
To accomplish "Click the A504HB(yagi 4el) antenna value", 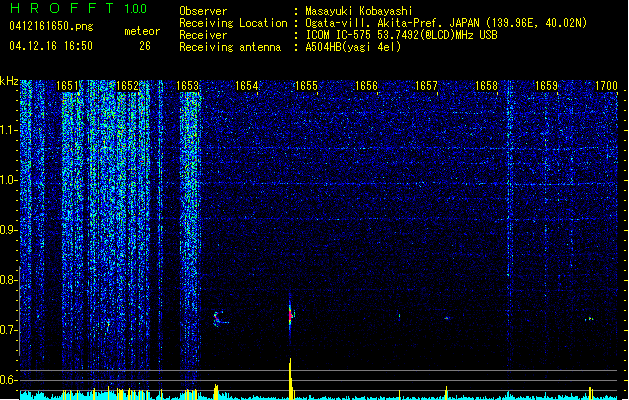I will click(x=353, y=47).
